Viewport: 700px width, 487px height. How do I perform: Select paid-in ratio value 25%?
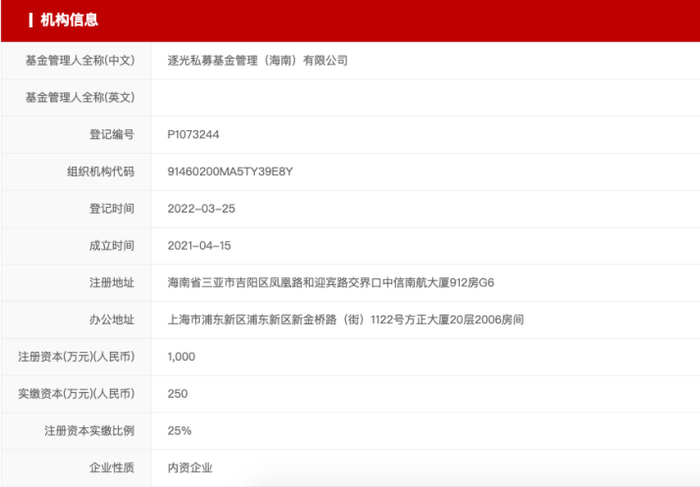(179, 431)
